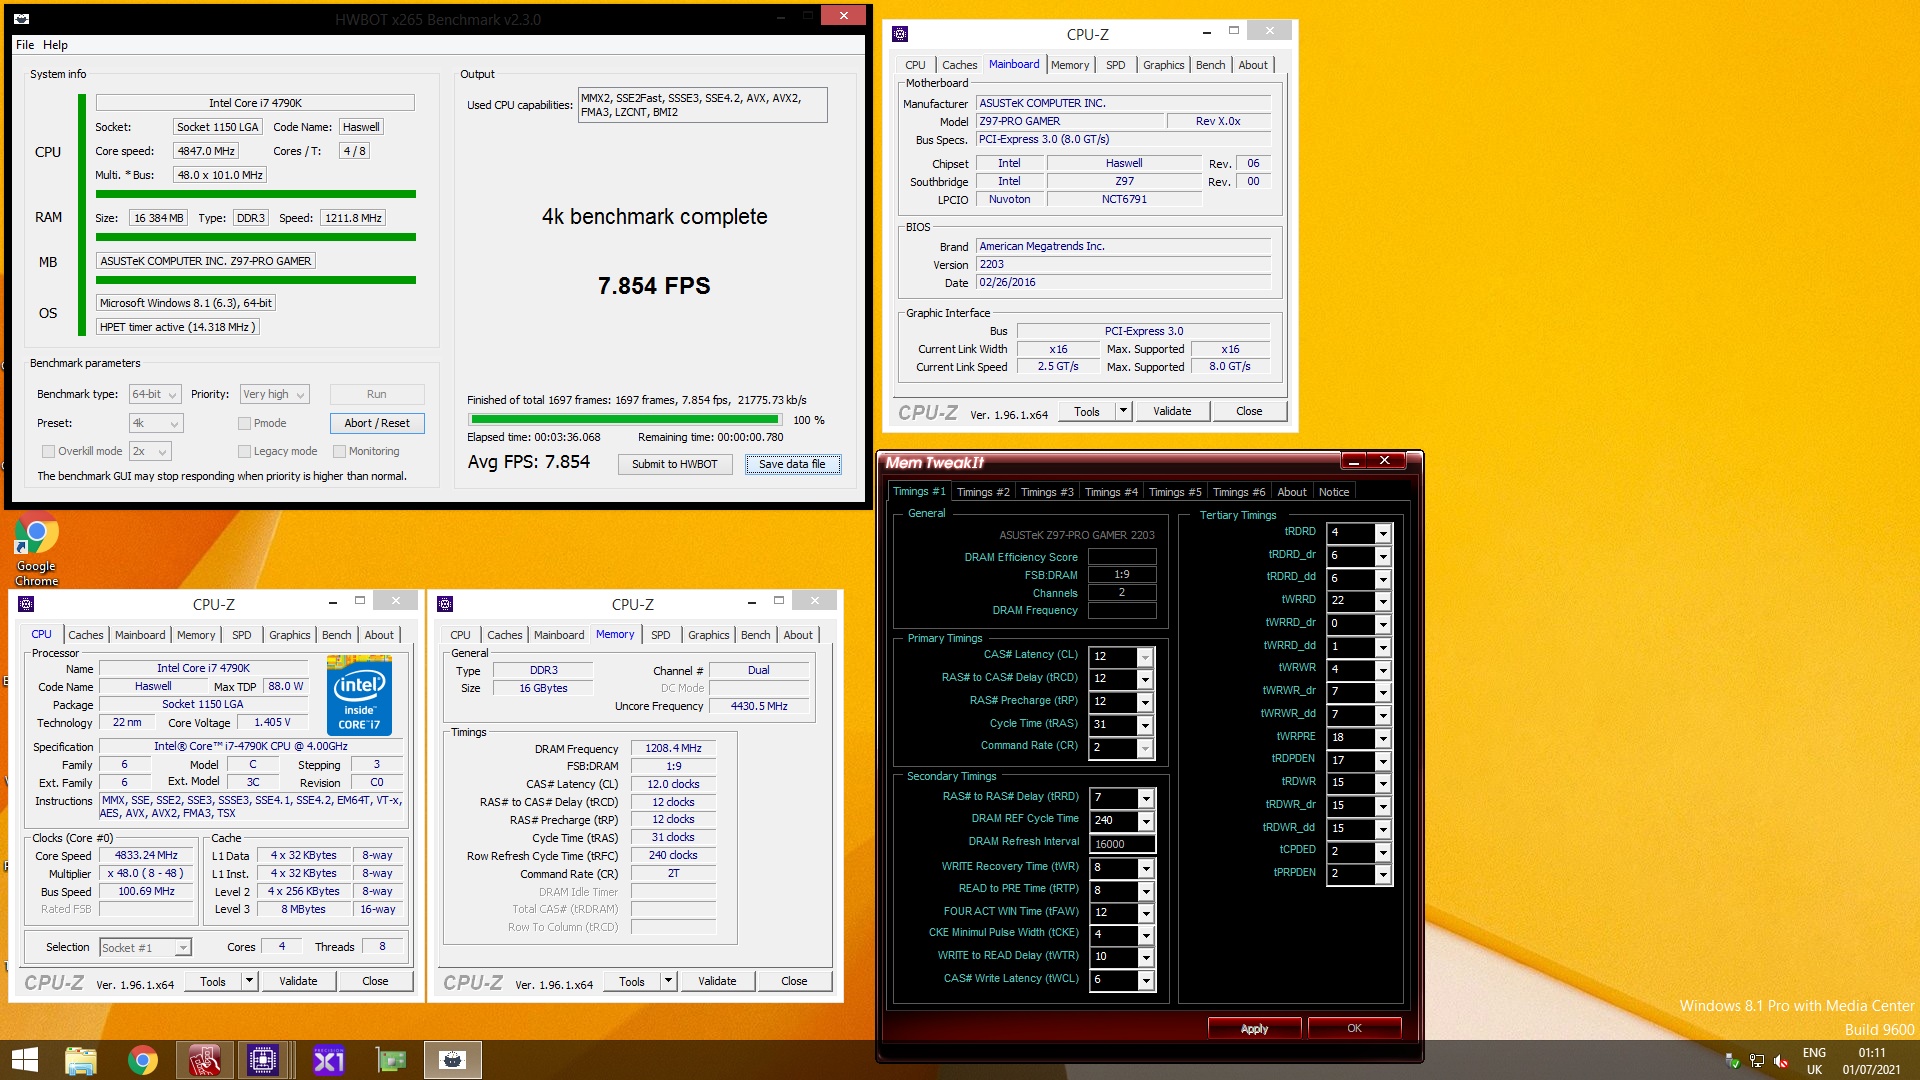Expand the tRDRD tertiary timing dropdown
Screen dimensions: 1920x1080
[x=1382, y=533]
